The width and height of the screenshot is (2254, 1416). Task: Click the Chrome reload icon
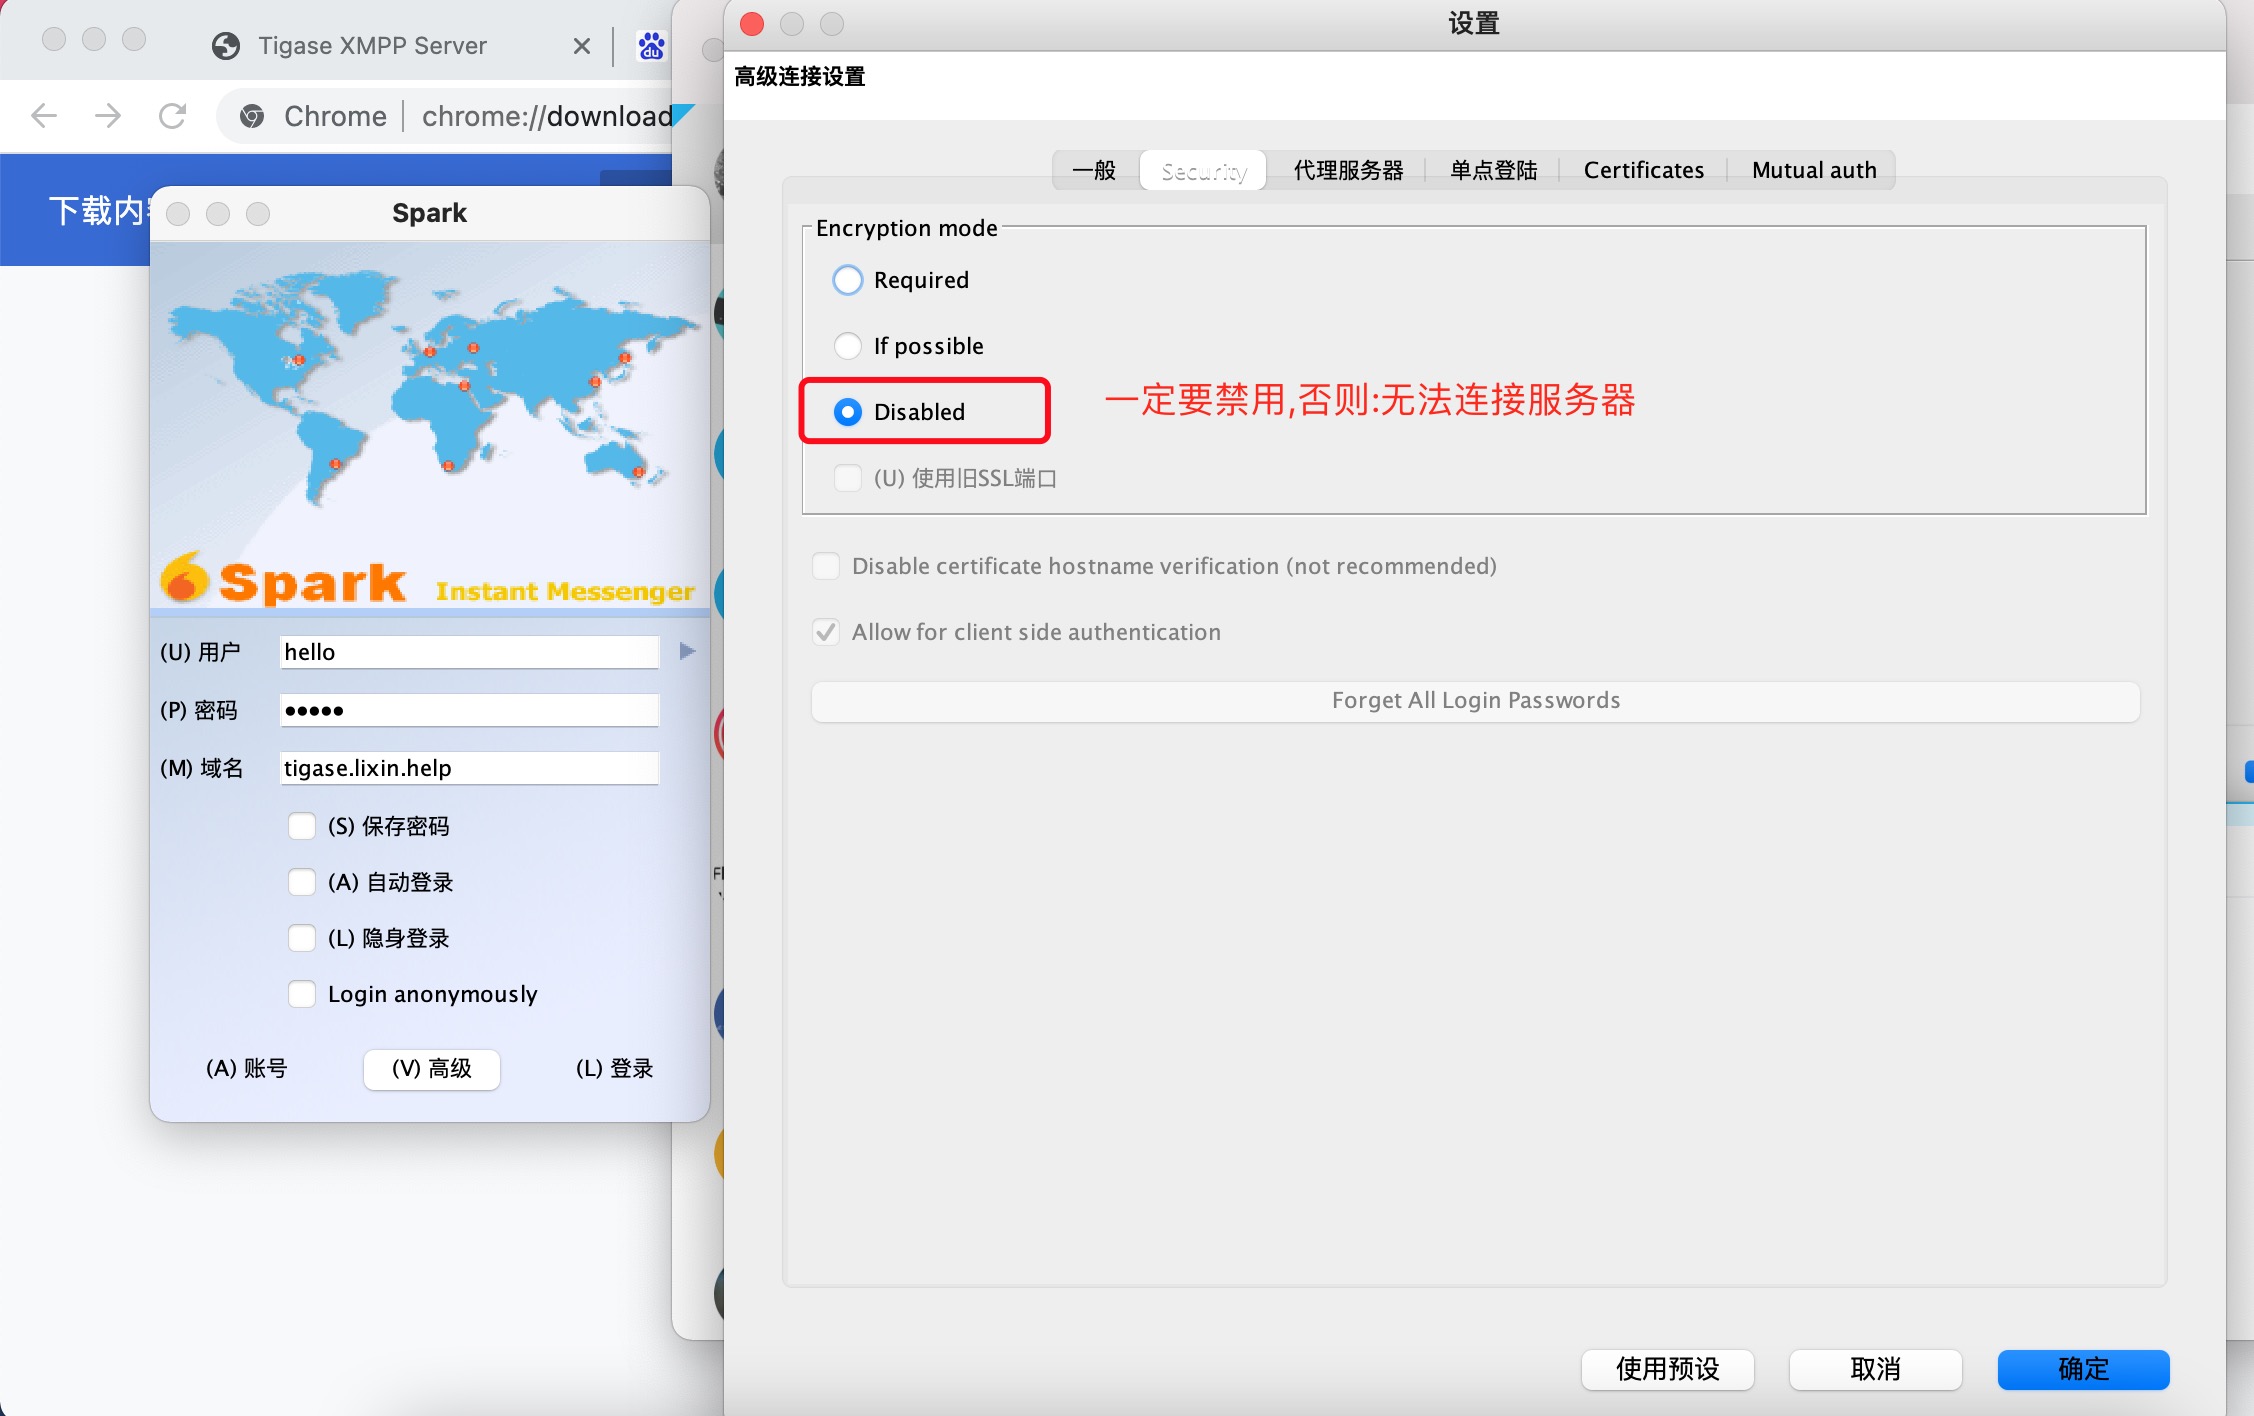pos(173,116)
